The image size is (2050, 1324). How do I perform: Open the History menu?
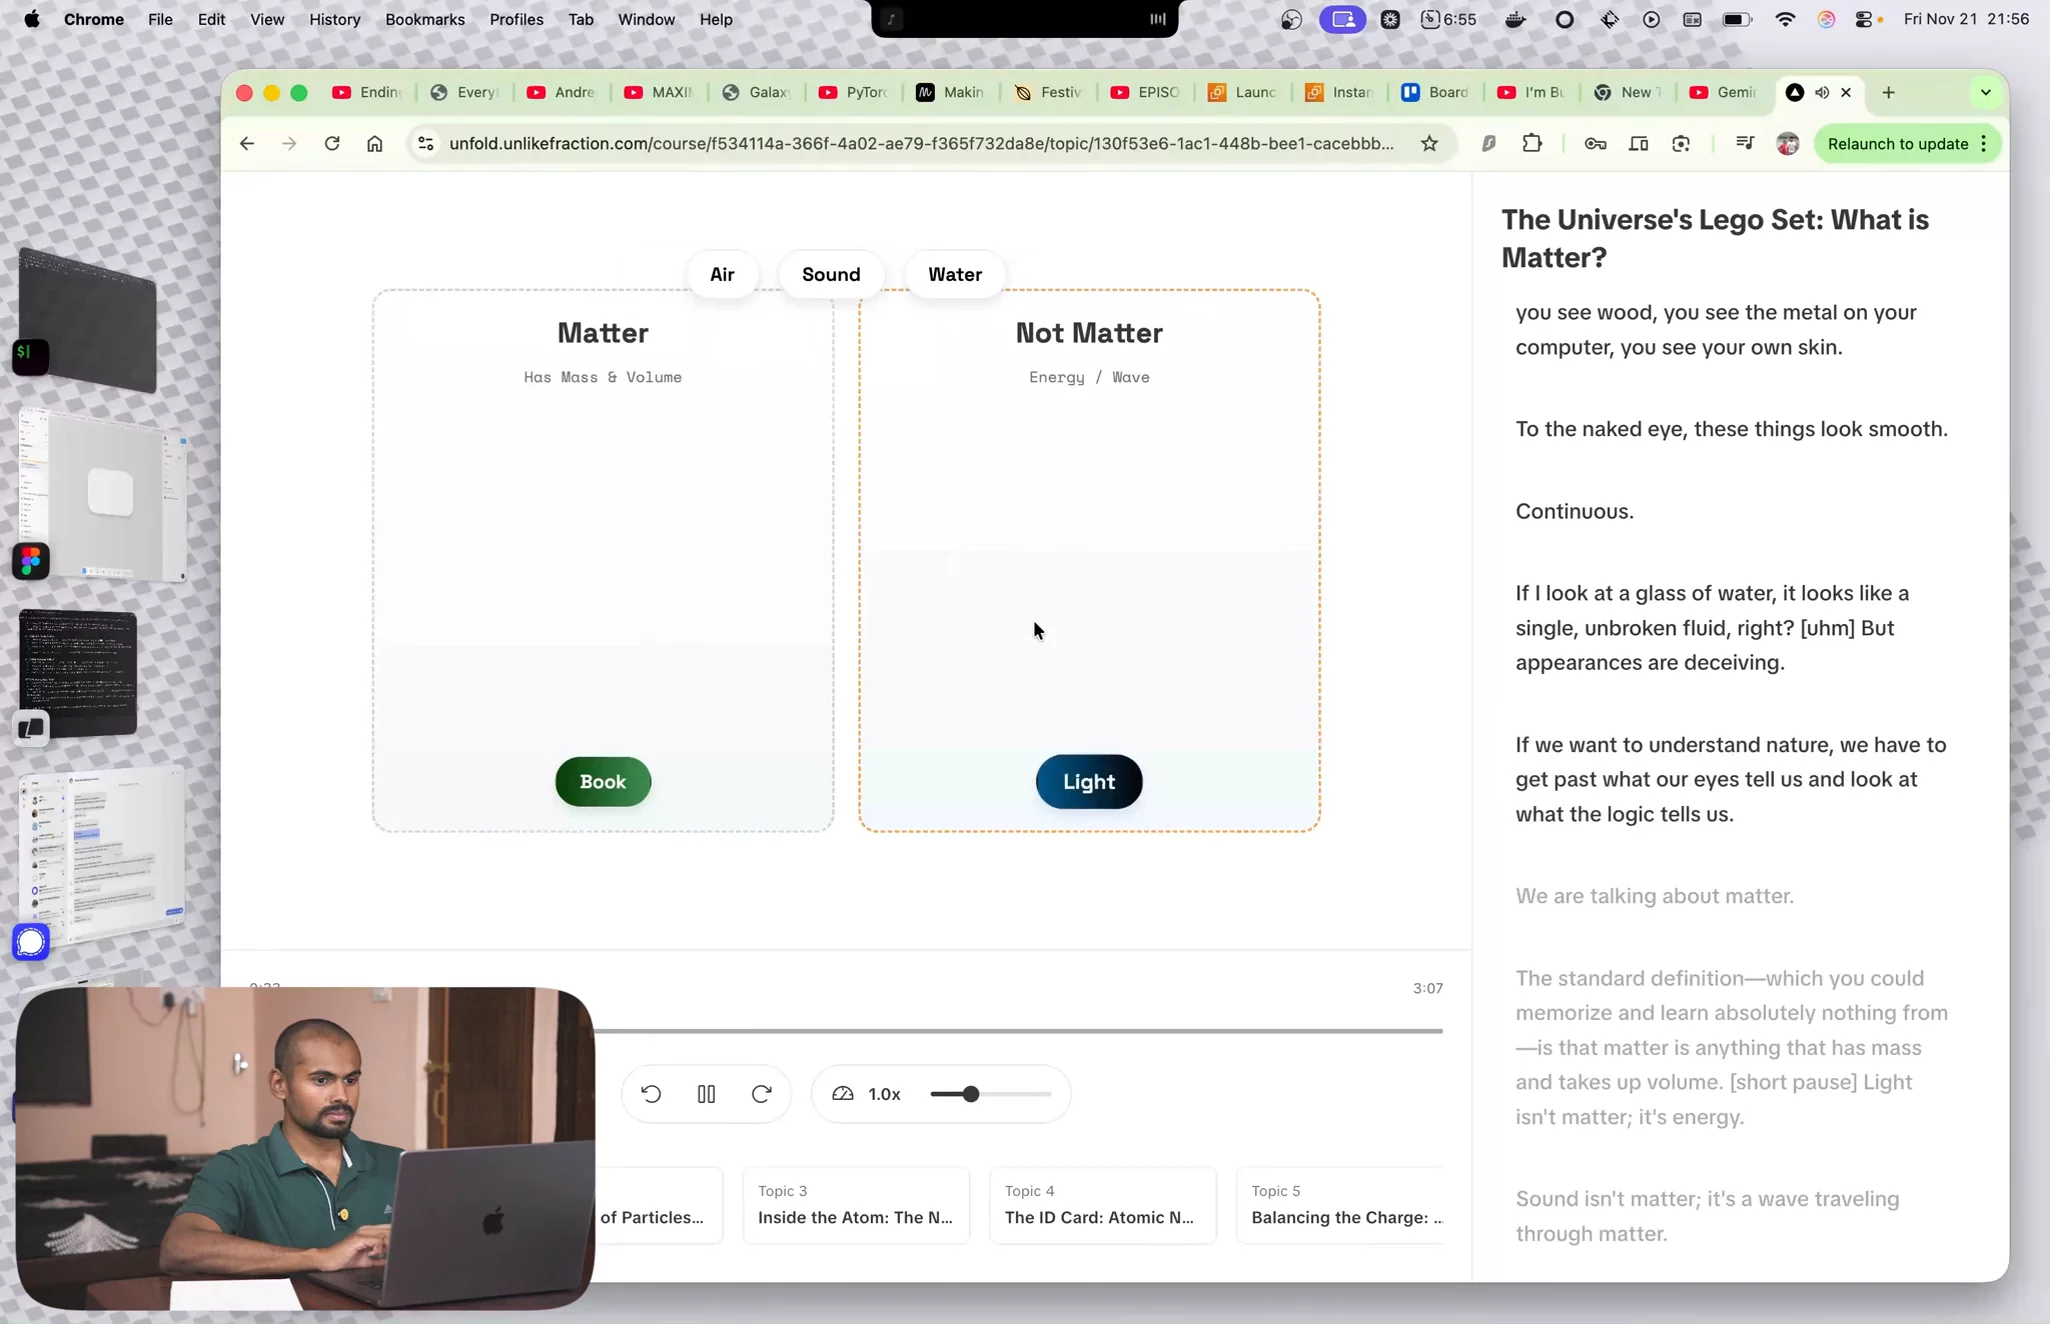click(334, 19)
